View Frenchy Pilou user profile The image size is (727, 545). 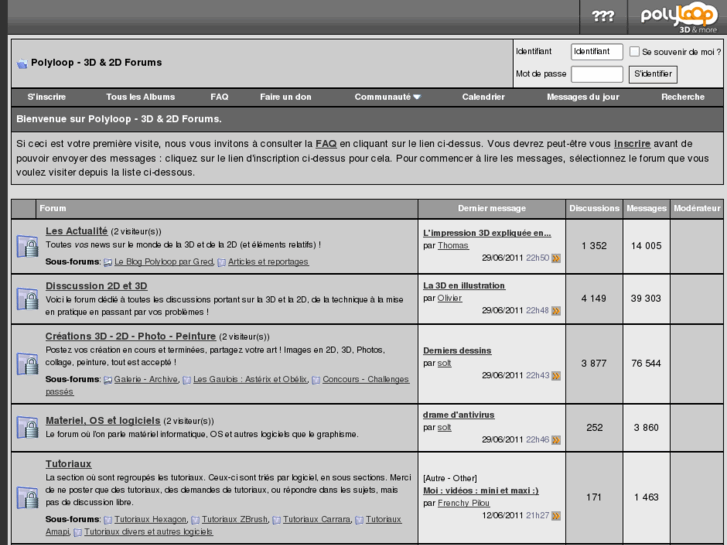(x=464, y=503)
